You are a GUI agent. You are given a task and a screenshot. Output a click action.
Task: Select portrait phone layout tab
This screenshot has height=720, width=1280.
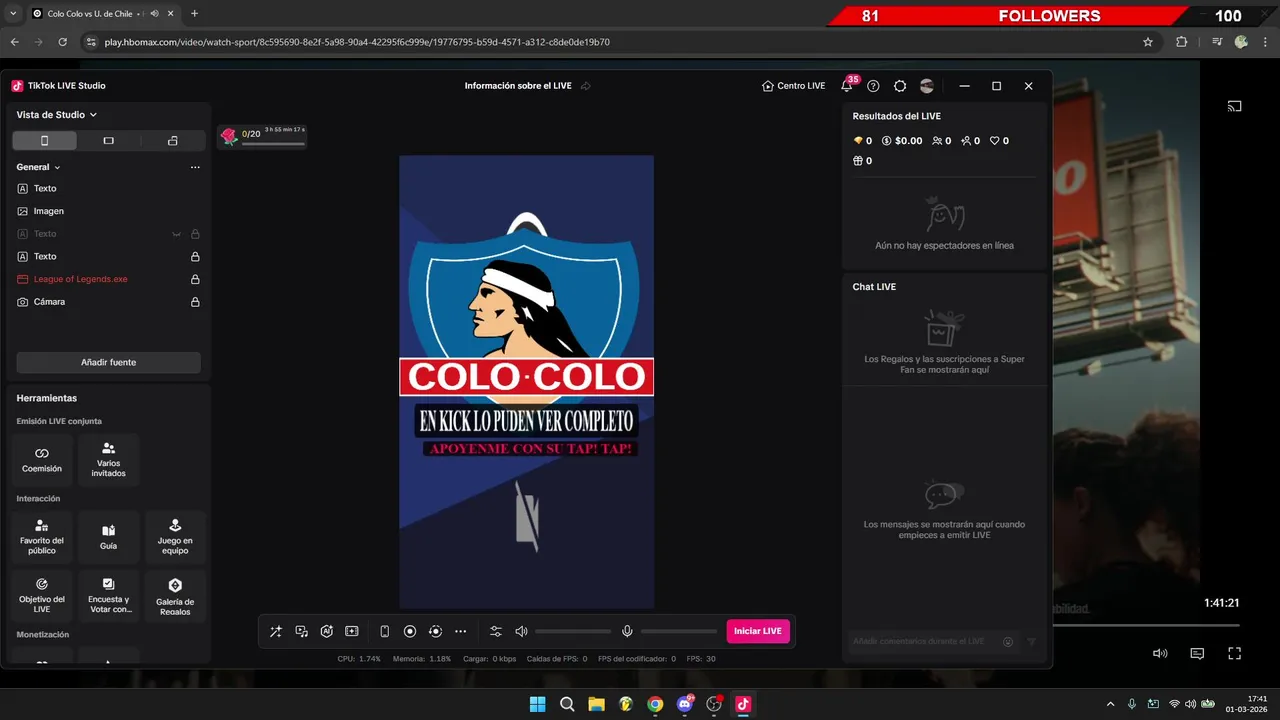[x=44, y=141]
